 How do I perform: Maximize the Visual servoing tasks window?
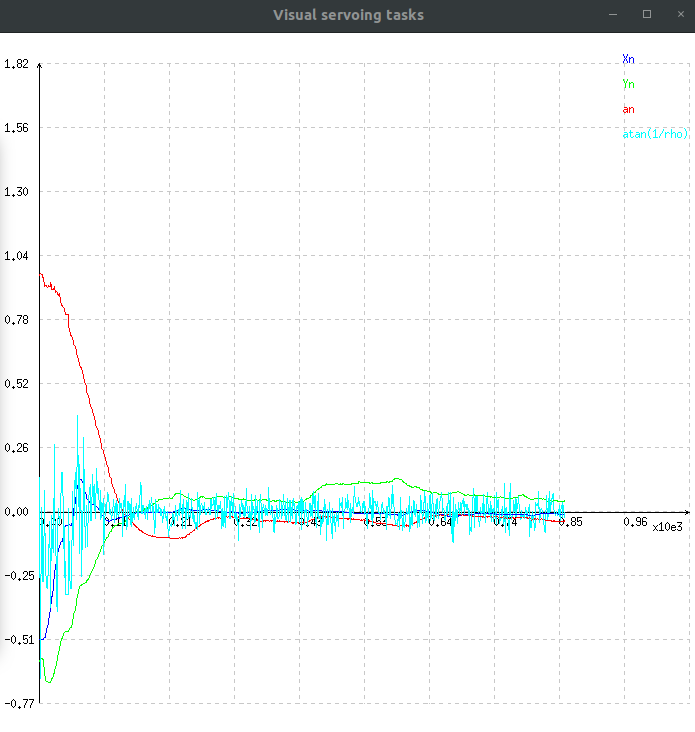(647, 15)
